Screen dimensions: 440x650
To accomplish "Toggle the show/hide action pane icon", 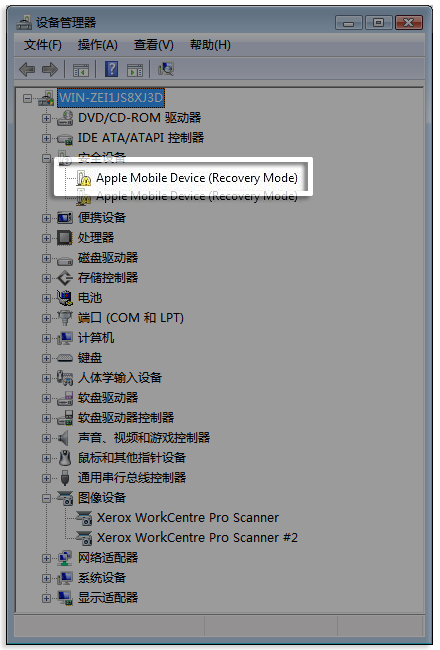I will [x=135, y=70].
